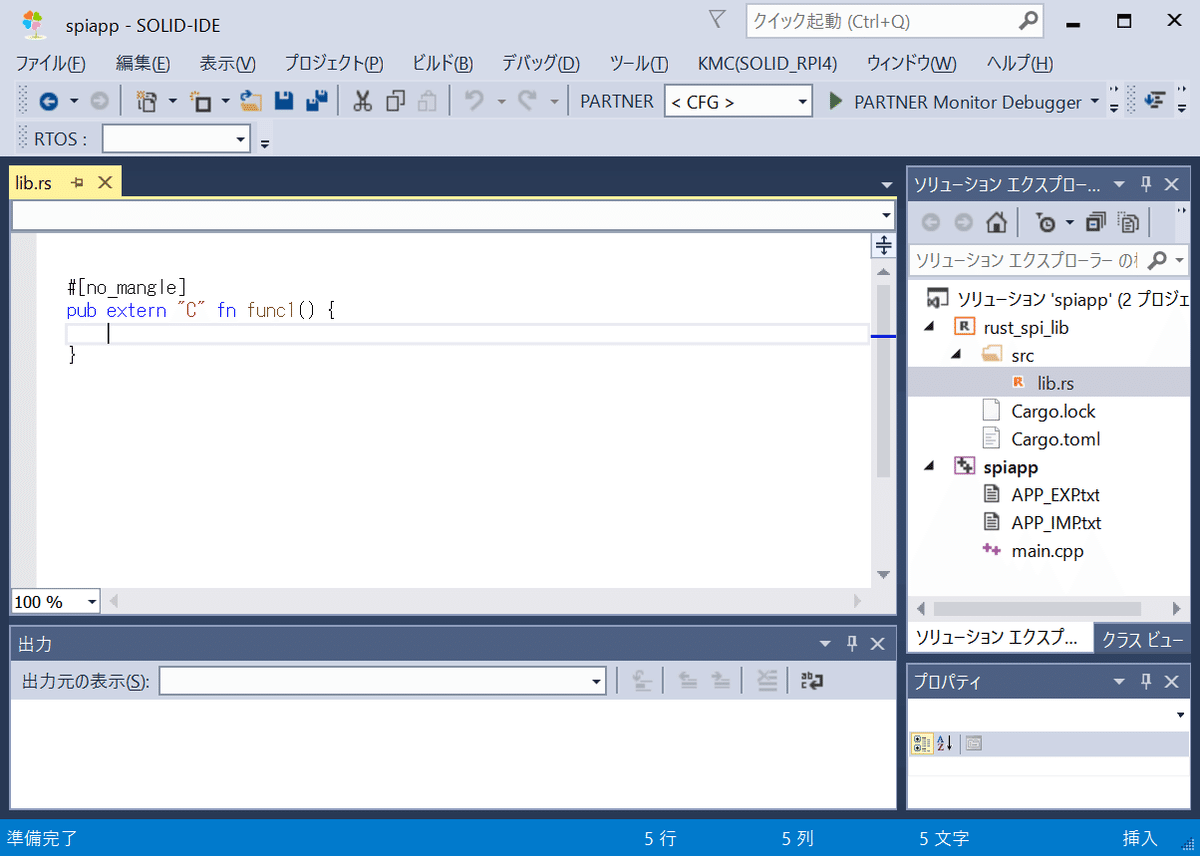The height and width of the screenshot is (856, 1200).
Task: Click the green Start debugging play icon
Action: (x=836, y=101)
